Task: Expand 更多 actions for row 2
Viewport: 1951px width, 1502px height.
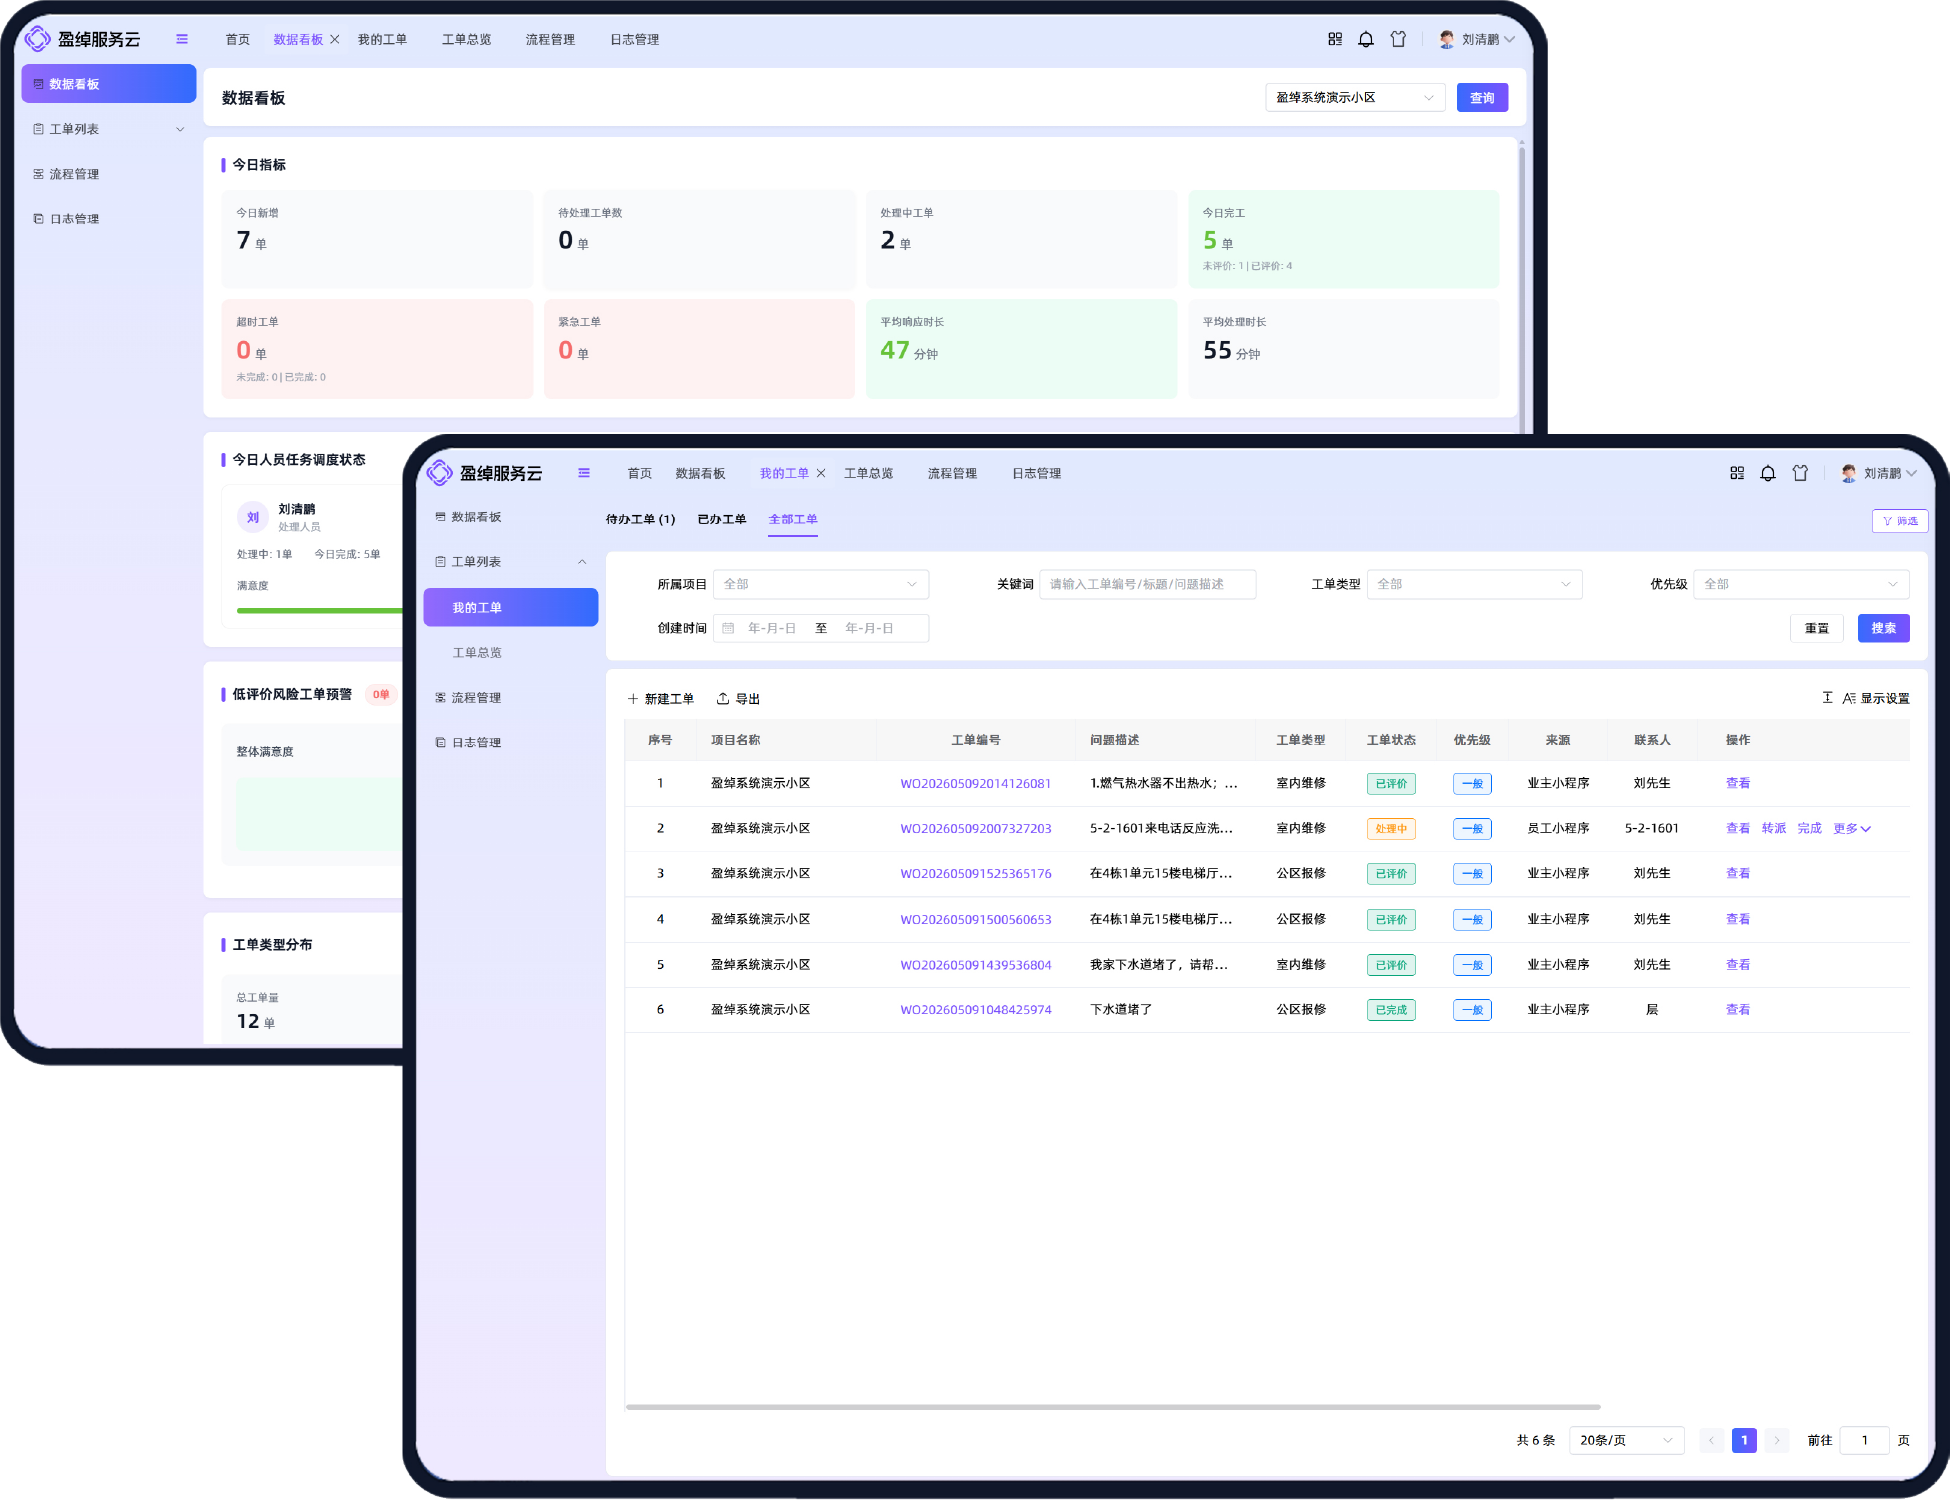Action: tap(1852, 829)
